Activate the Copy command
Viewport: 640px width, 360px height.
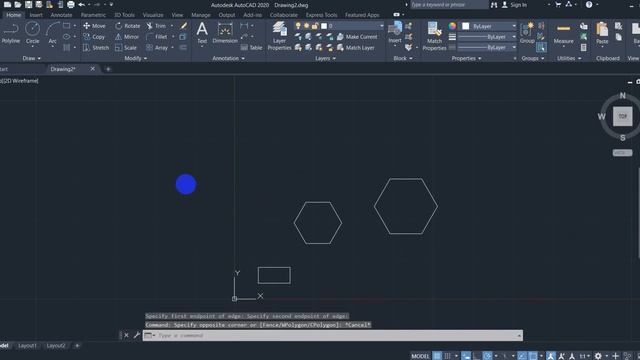94,37
